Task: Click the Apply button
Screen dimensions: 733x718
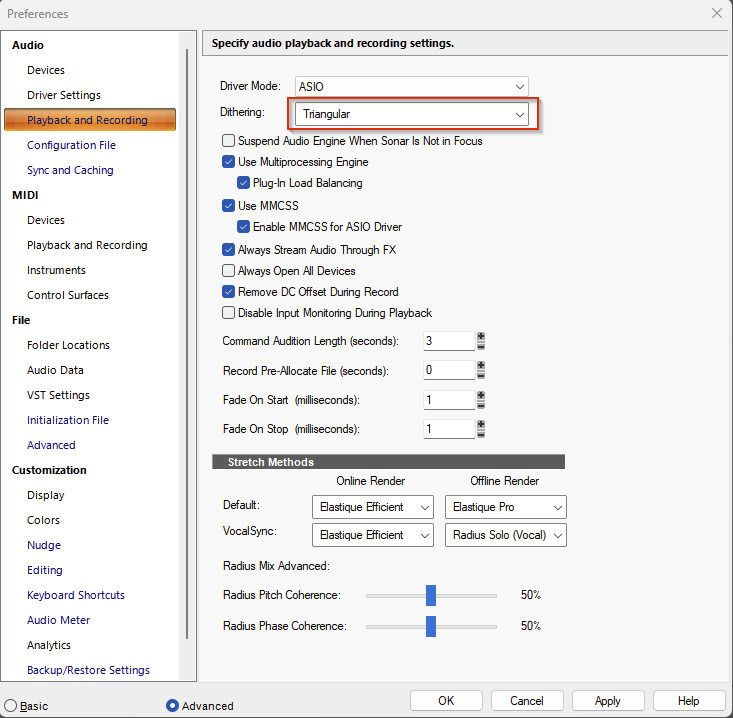Action: (607, 701)
